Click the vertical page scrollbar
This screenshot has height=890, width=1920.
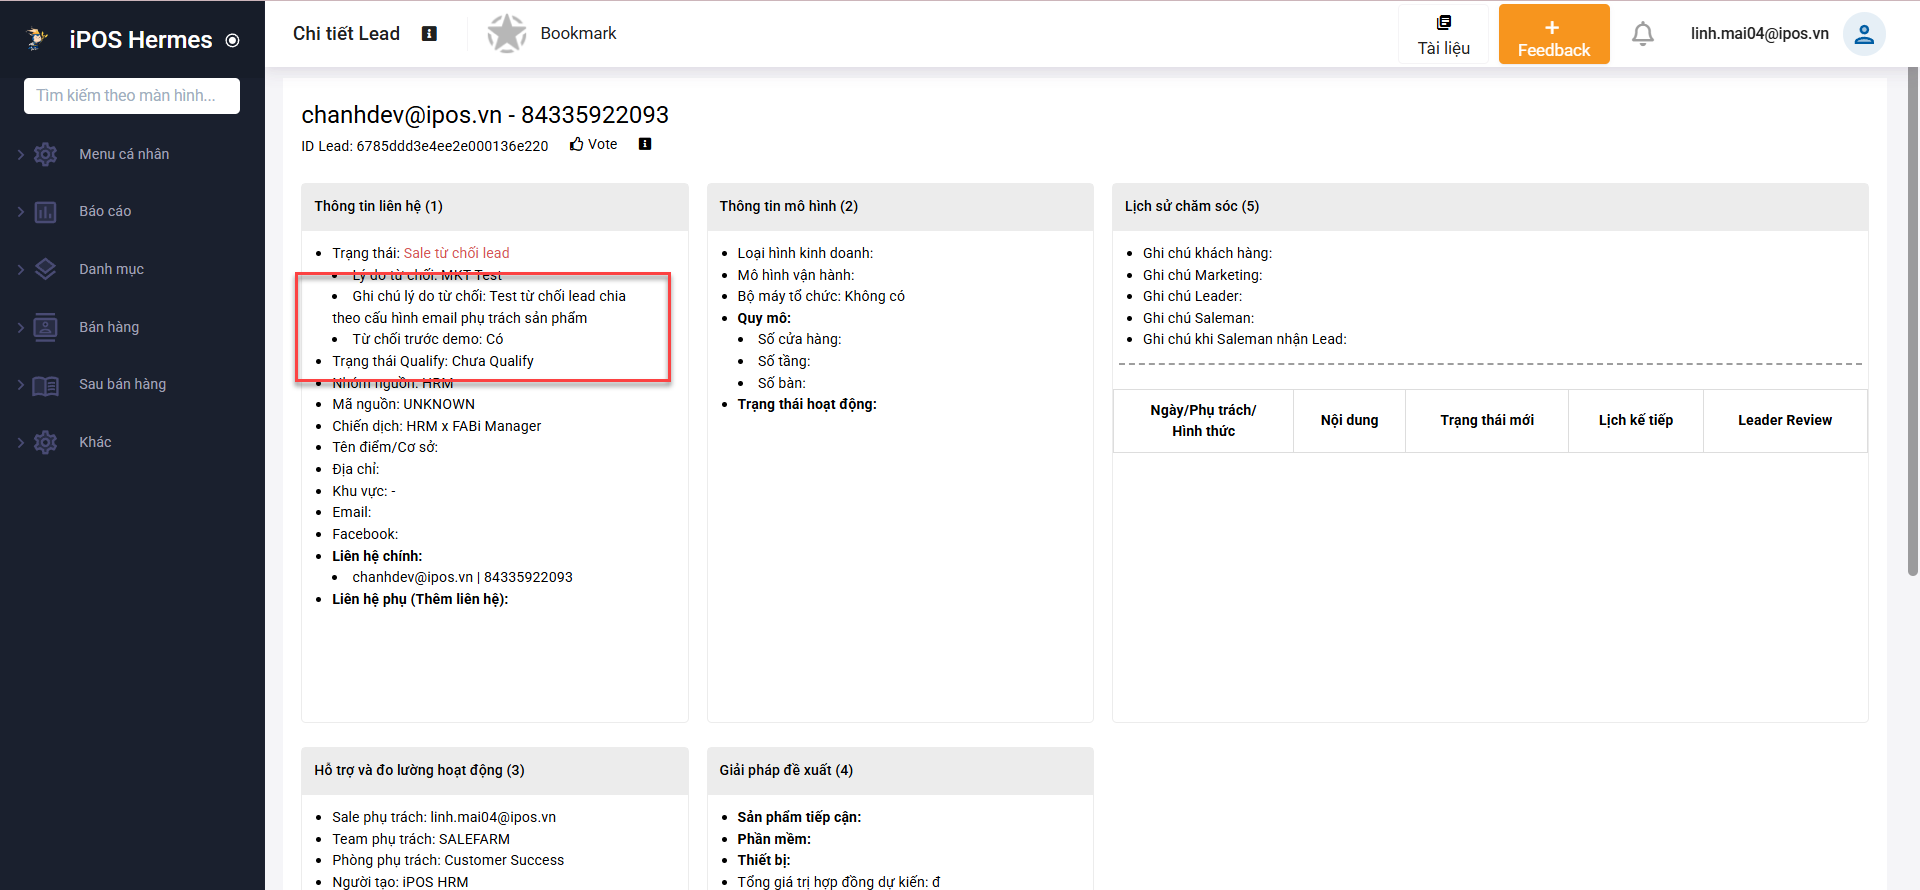point(1913,322)
